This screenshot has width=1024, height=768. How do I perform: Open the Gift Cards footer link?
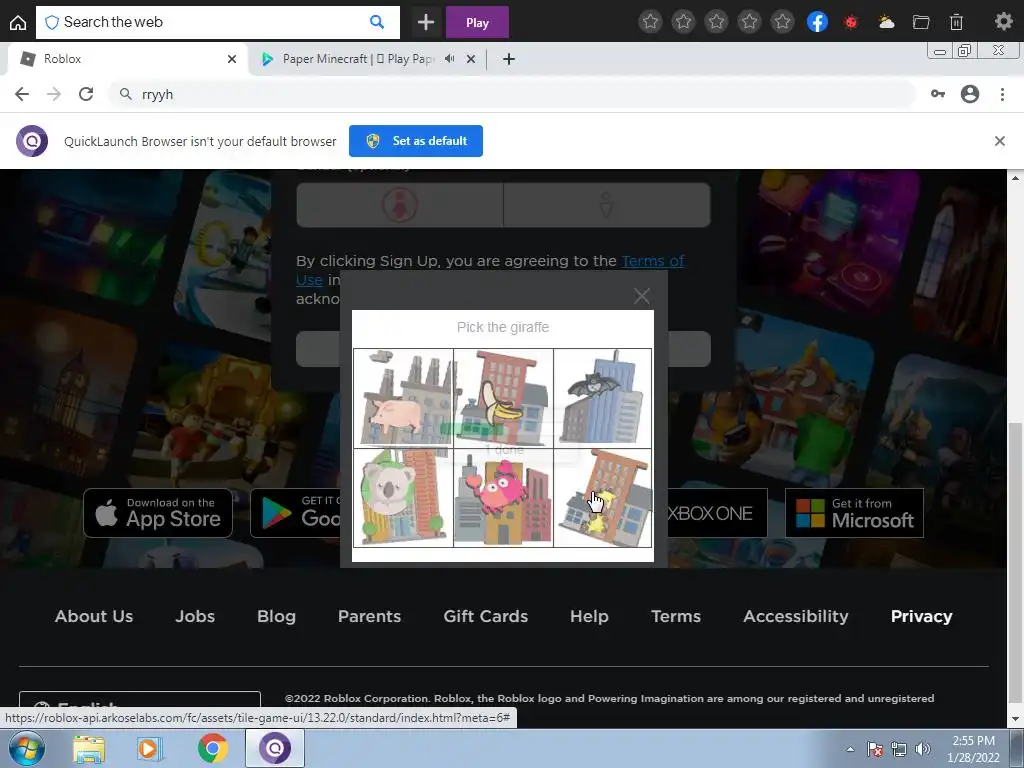(485, 616)
